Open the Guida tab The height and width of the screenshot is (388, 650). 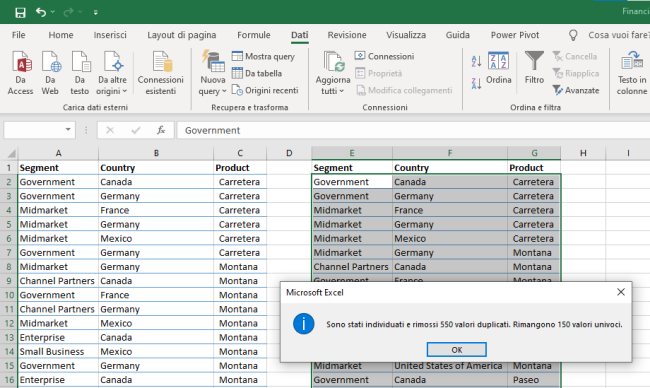458,35
